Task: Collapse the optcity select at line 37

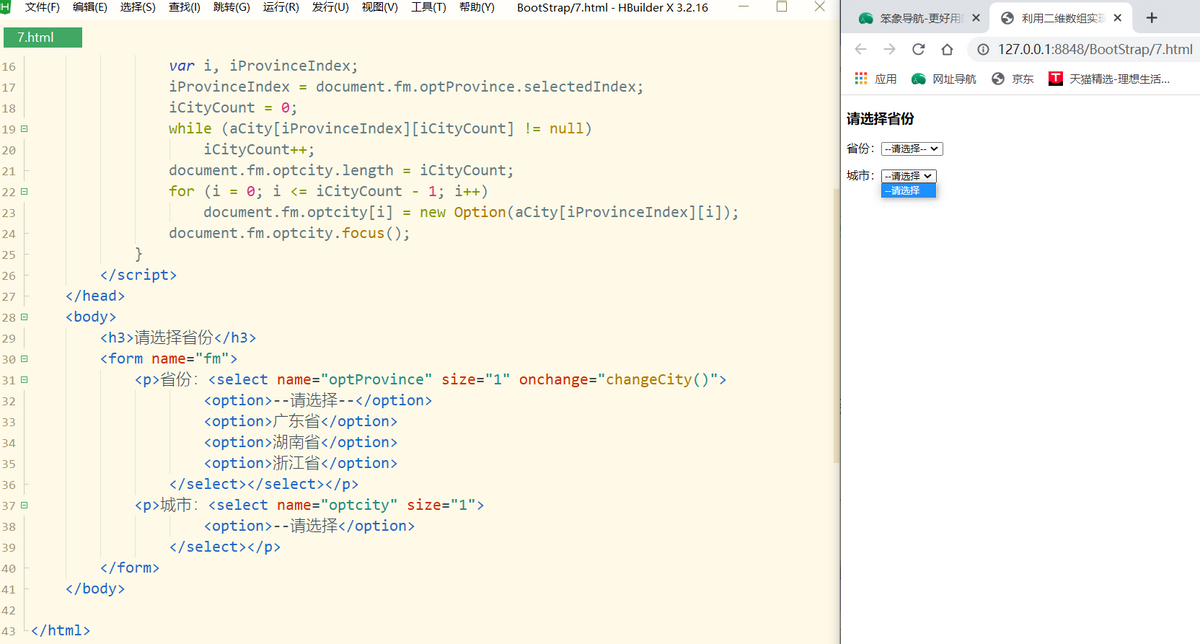Action: [x=24, y=505]
